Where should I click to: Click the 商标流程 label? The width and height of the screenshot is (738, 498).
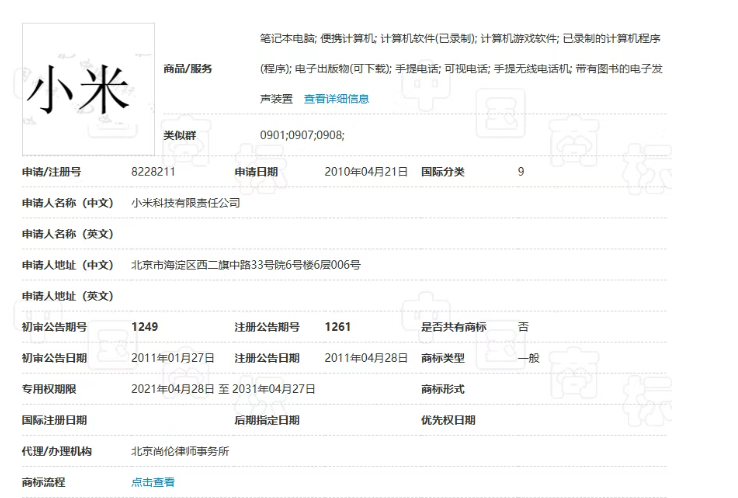tap(43, 482)
